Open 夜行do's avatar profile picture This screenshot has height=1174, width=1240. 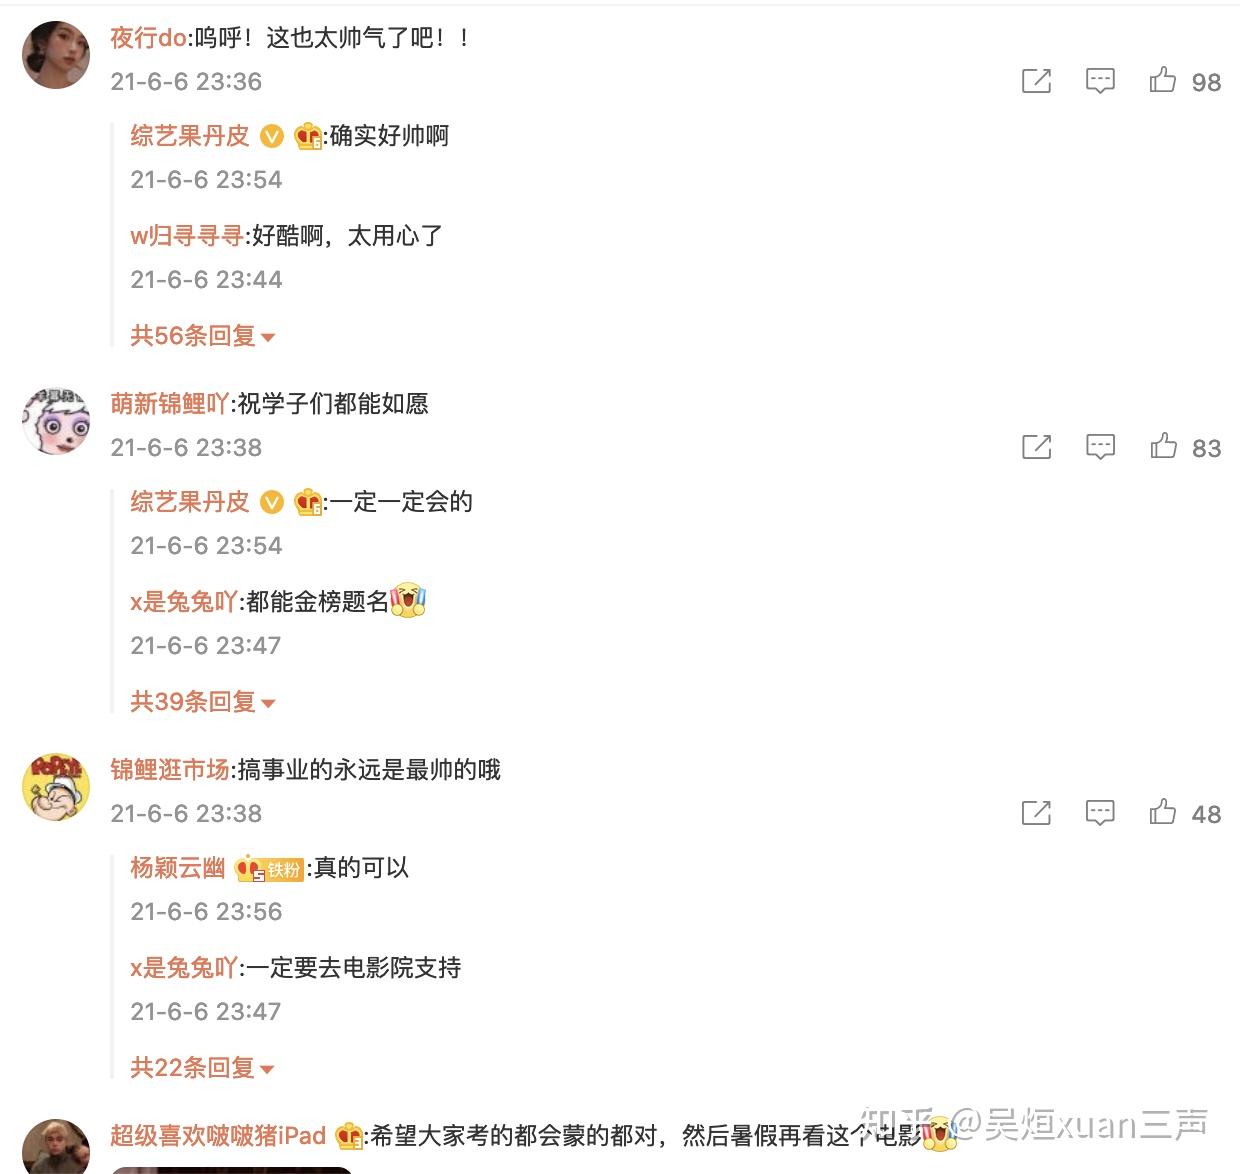pos(56,54)
